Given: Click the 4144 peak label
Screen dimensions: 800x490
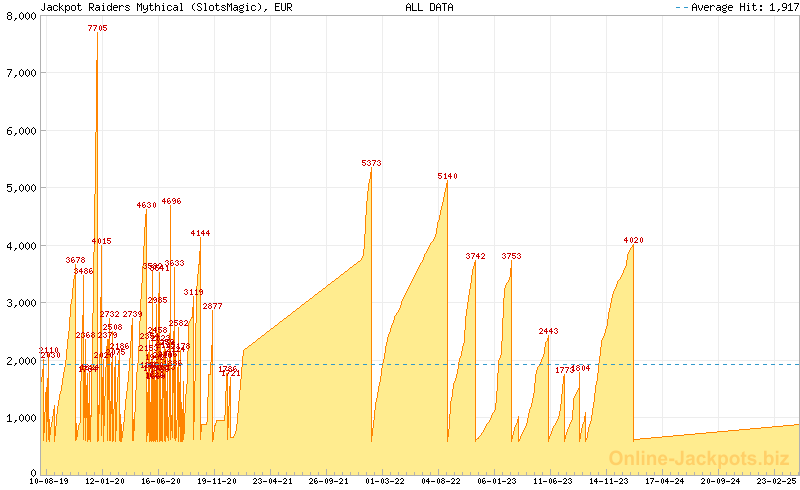Looking at the screenshot, I should tap(200, 233).
